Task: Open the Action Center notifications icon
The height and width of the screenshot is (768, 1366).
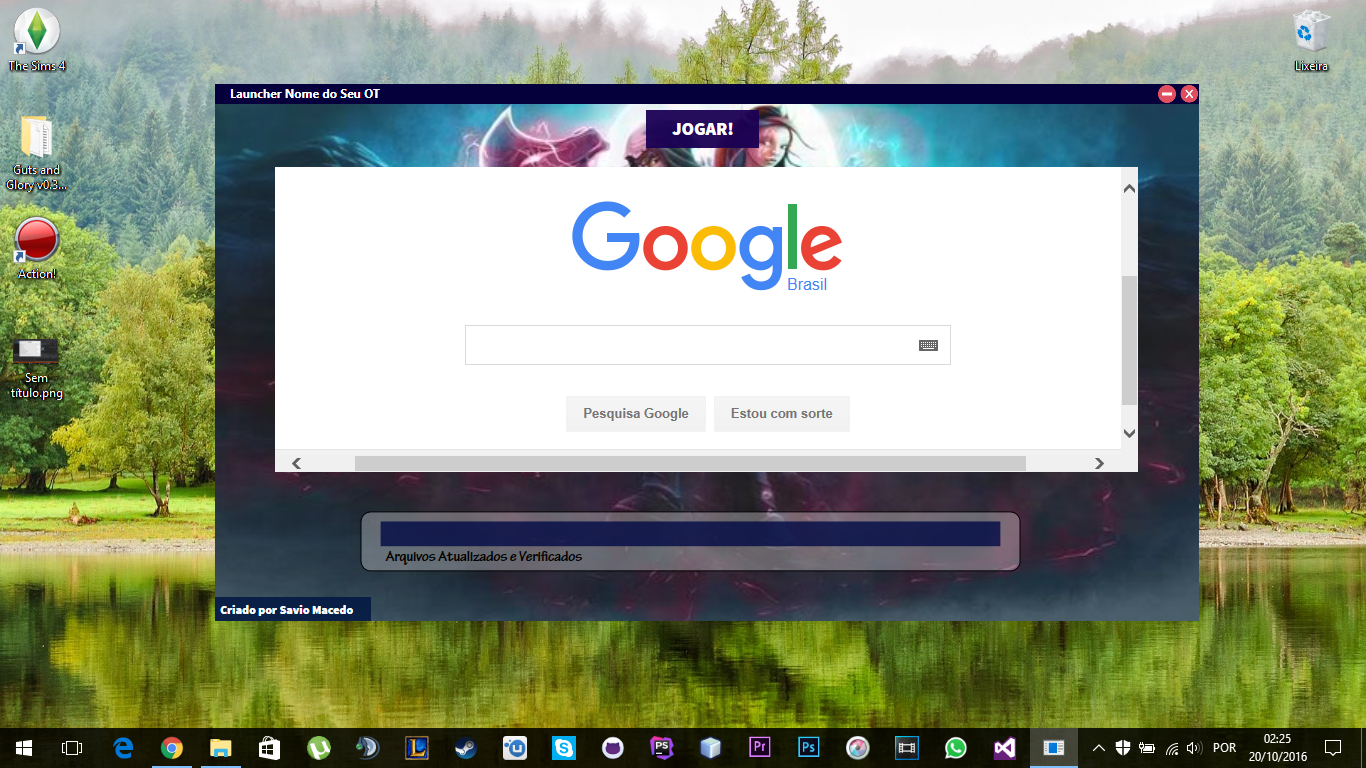Action: click(x=1333, y=747)
